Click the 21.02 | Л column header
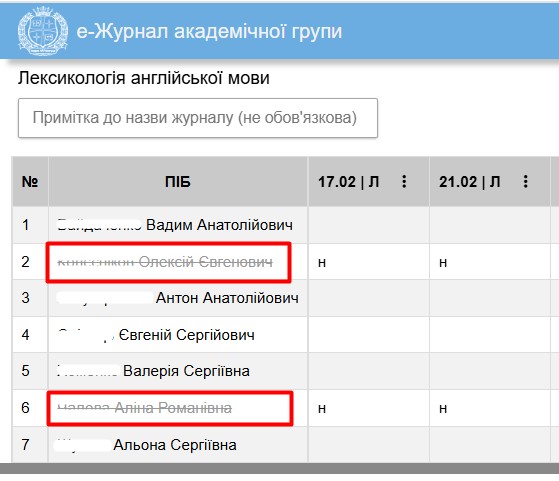Viewport: 559px width, 481px height. point(470,182)
